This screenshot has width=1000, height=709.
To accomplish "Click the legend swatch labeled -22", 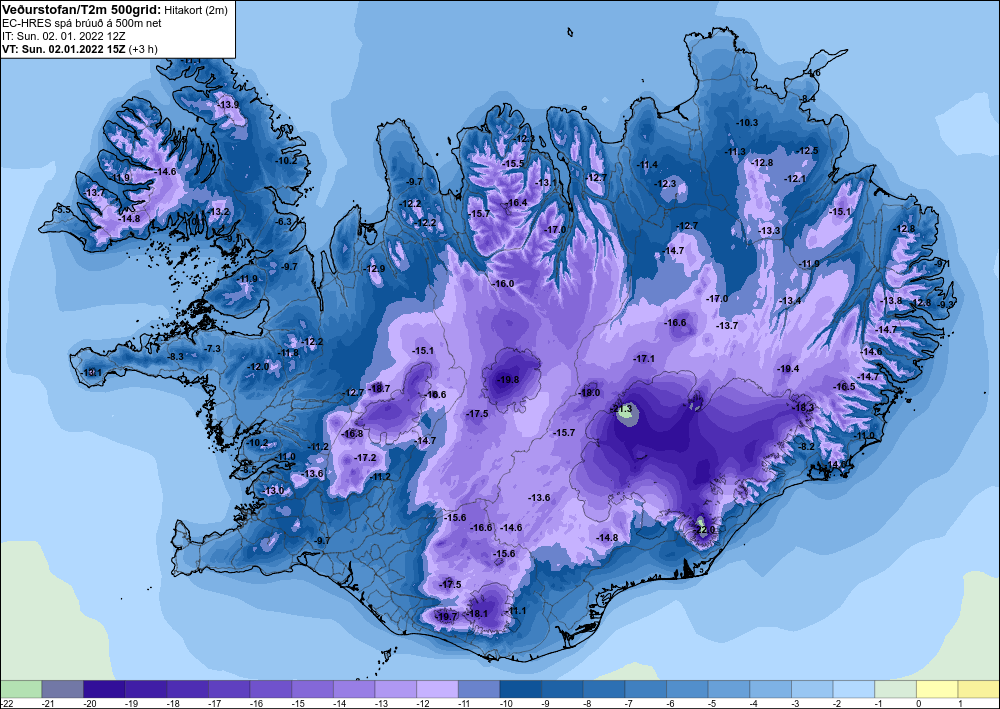I will click(21, 689).
